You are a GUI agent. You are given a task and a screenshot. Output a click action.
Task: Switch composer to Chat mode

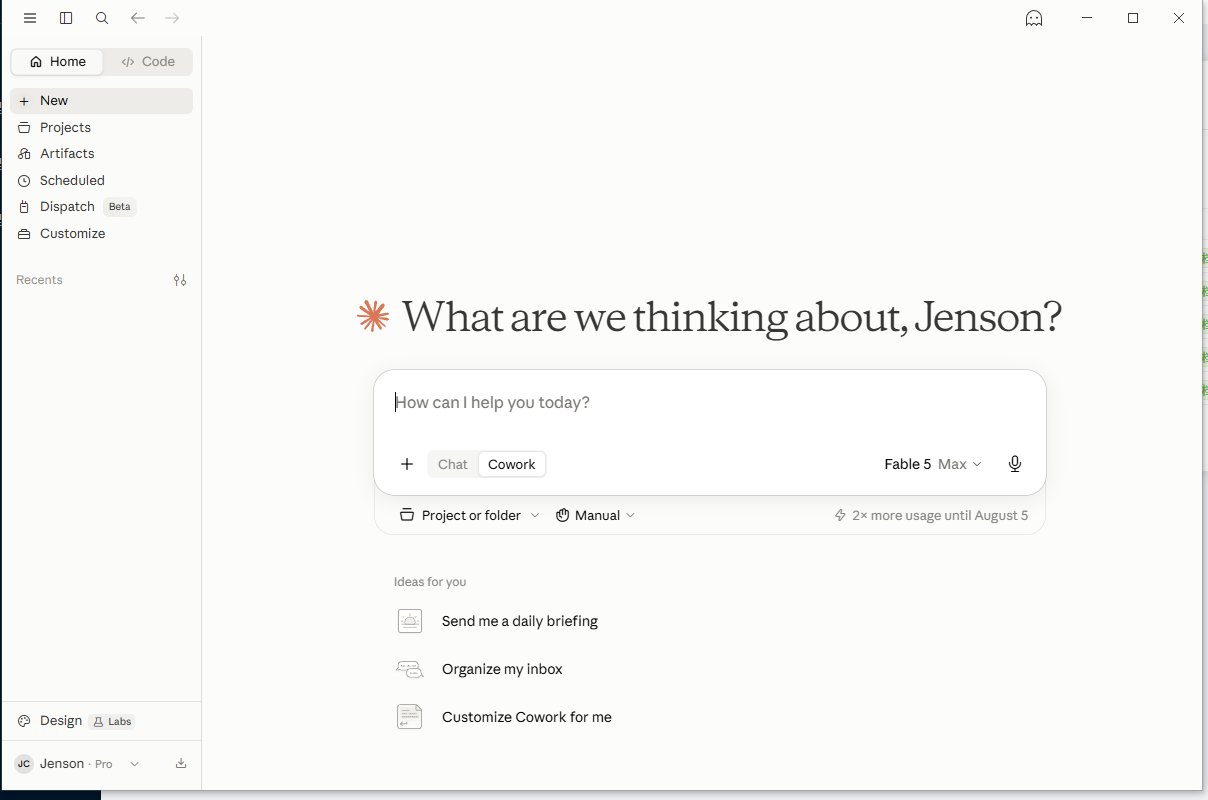pos(453,464)
